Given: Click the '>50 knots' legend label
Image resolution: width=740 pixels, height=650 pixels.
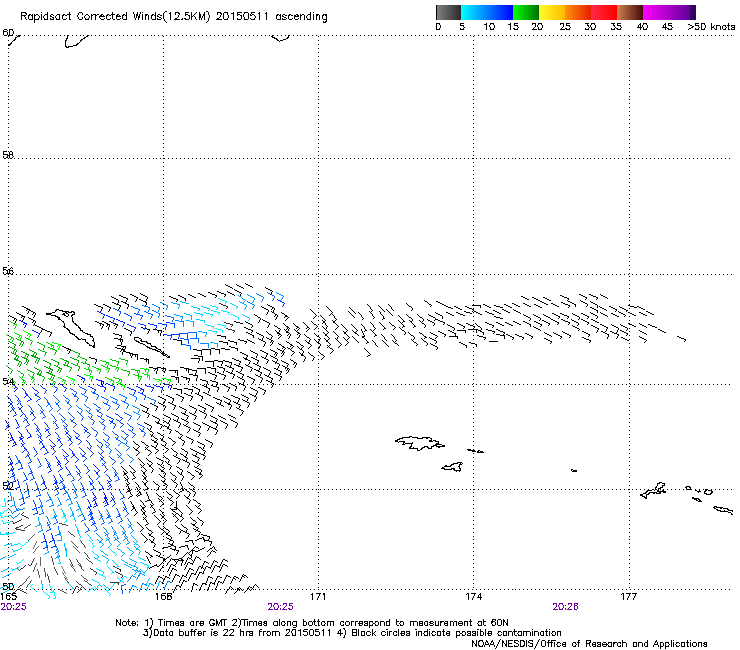Looking at the screenshot, I should coord(711,27).
